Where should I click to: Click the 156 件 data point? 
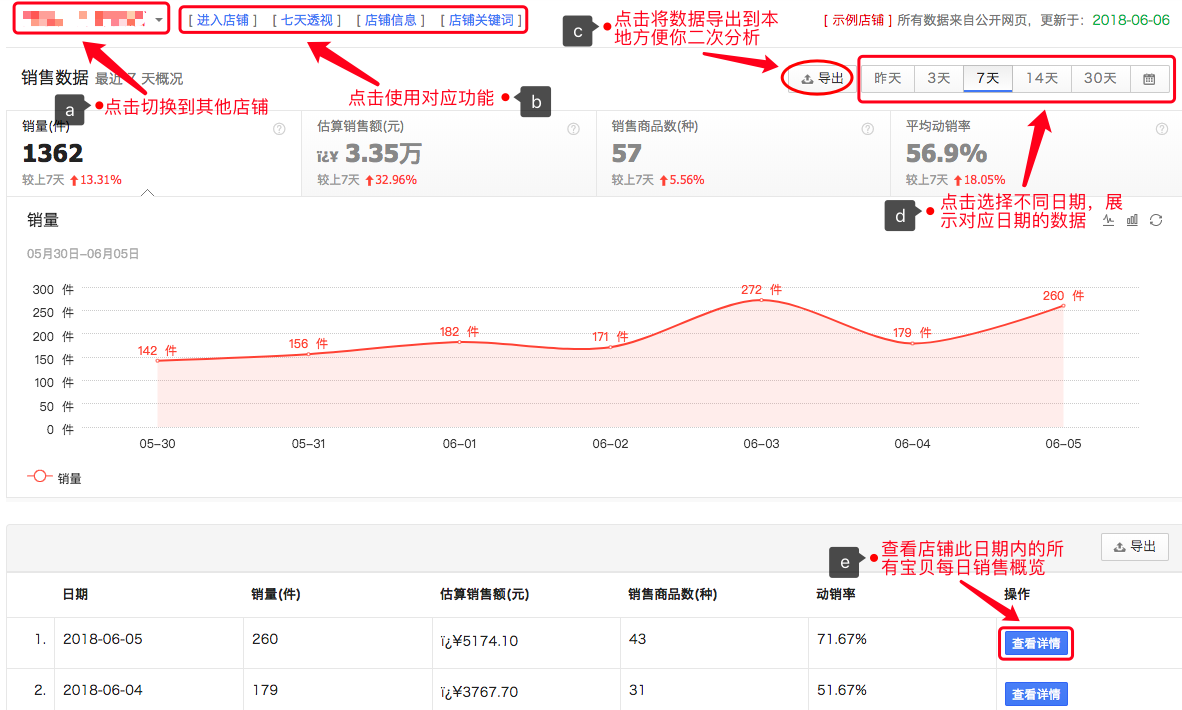[309, 354]
